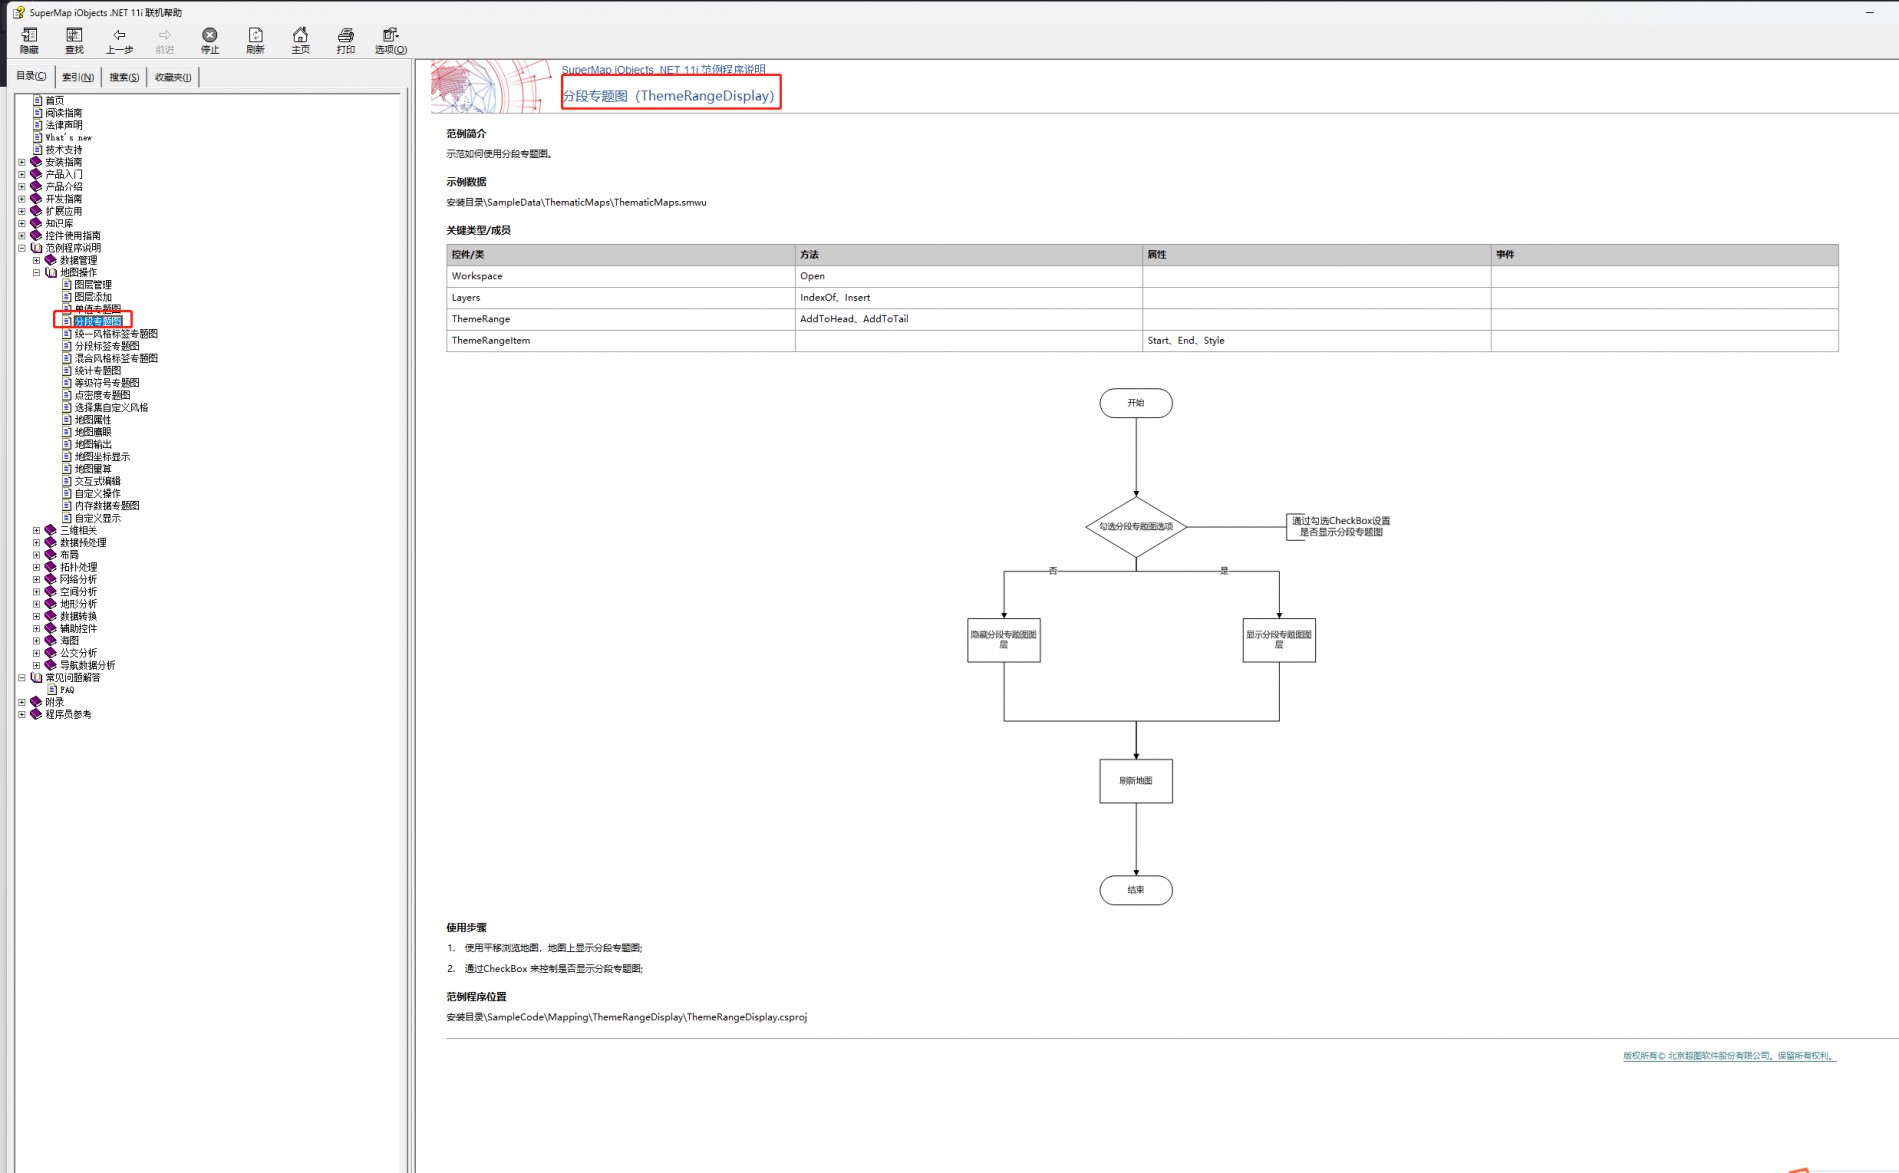Screen dimensions: 1899x1173
Task: Collapse the 常见问题解答 tree node
Action: pyautogui.click(x=22, y=678)
